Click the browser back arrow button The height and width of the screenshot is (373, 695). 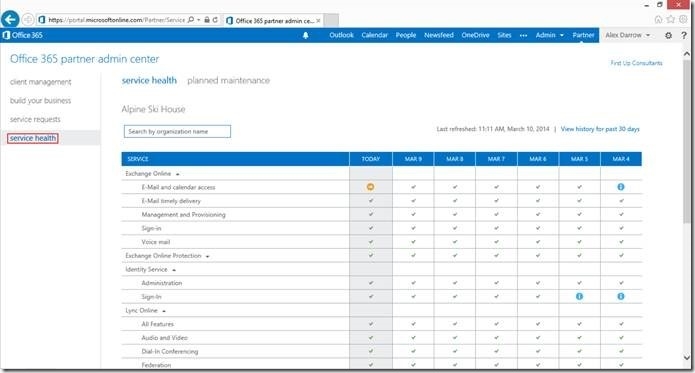click(x=10, y=19)
